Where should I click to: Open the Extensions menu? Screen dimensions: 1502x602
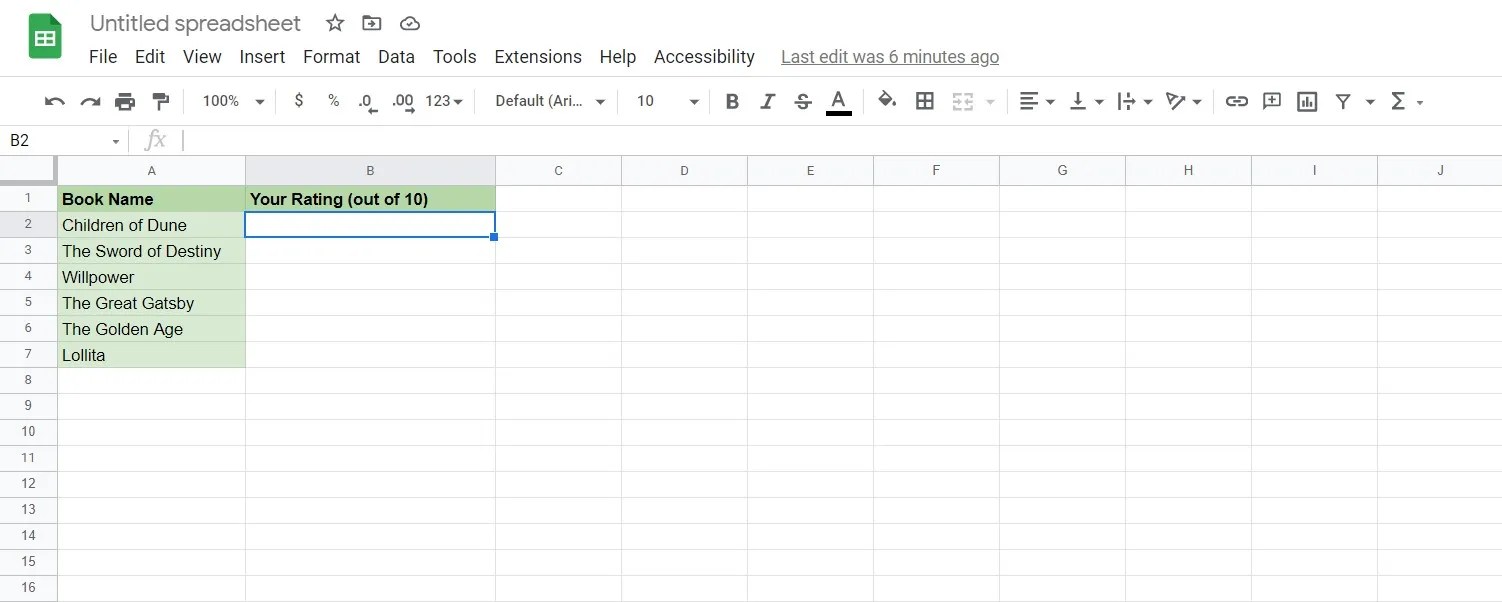click(537, 57)
